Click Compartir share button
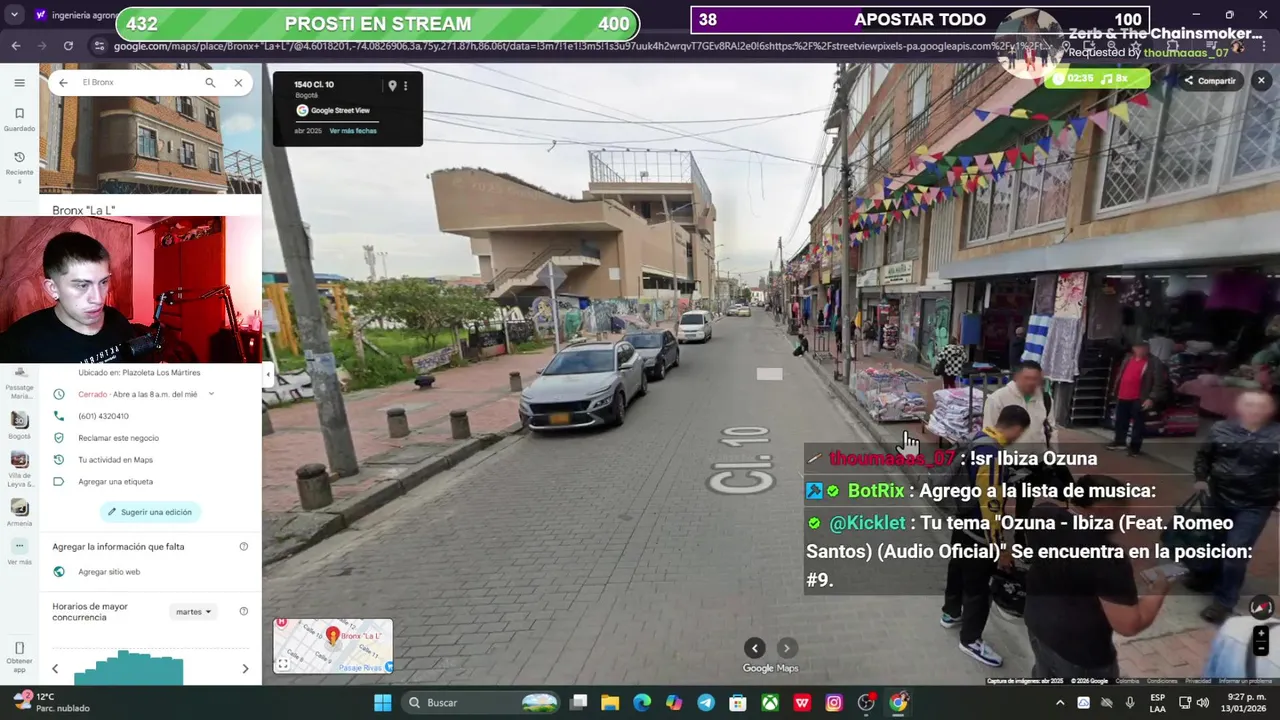The width and height of the screenshot is (1280, 720). click(x=1210, y=80)
